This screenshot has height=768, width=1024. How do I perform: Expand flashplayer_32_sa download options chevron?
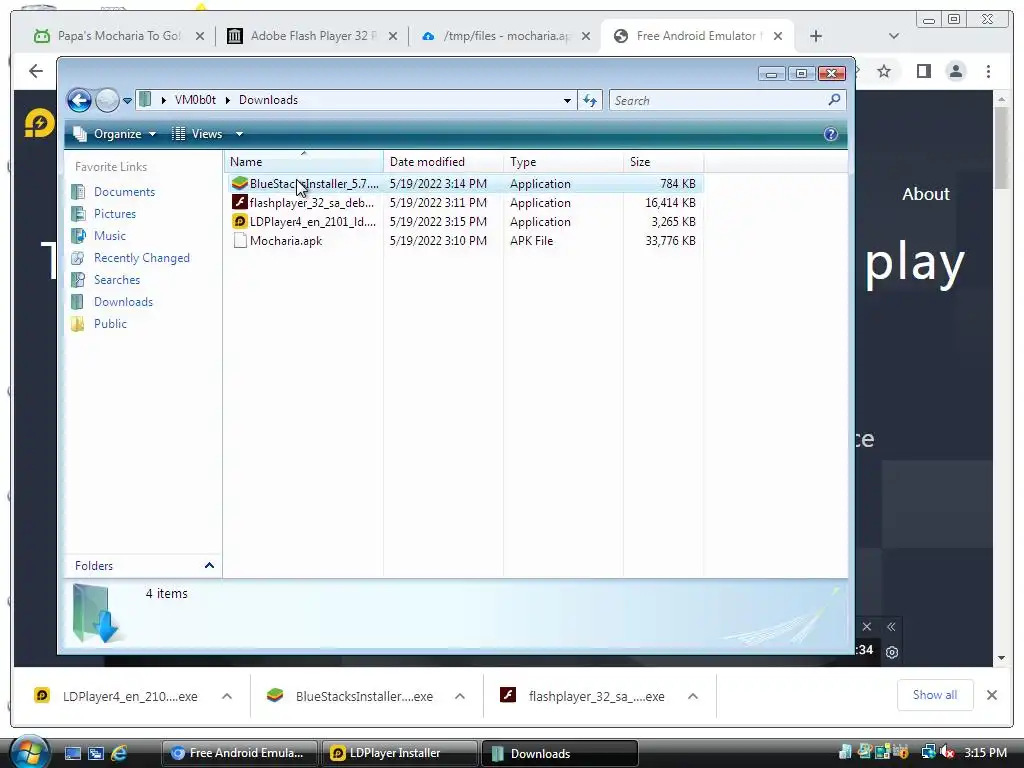click(693, 696)
